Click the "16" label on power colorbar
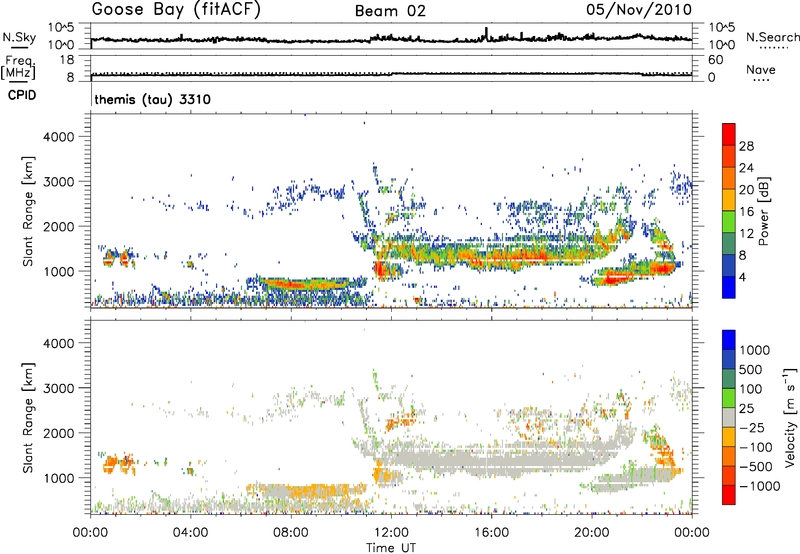The image size is (800, 554). 746,212
